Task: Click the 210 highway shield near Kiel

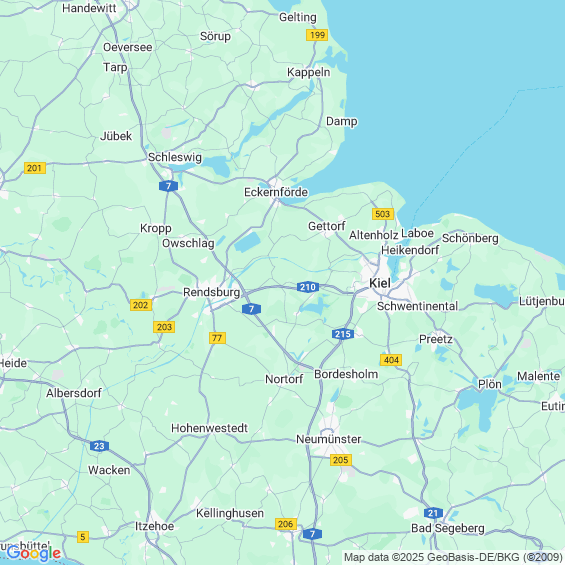Action: pos(308,287)
